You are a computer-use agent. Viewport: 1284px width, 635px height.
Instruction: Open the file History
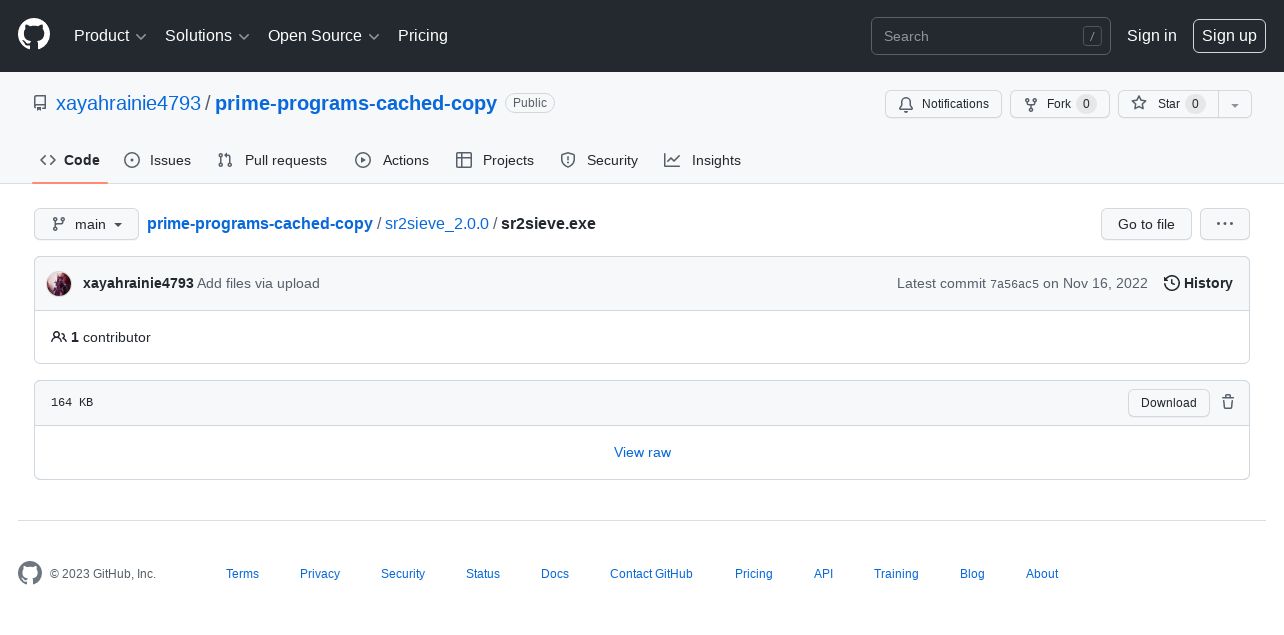pyautogui.click(x=1198, y=283)
